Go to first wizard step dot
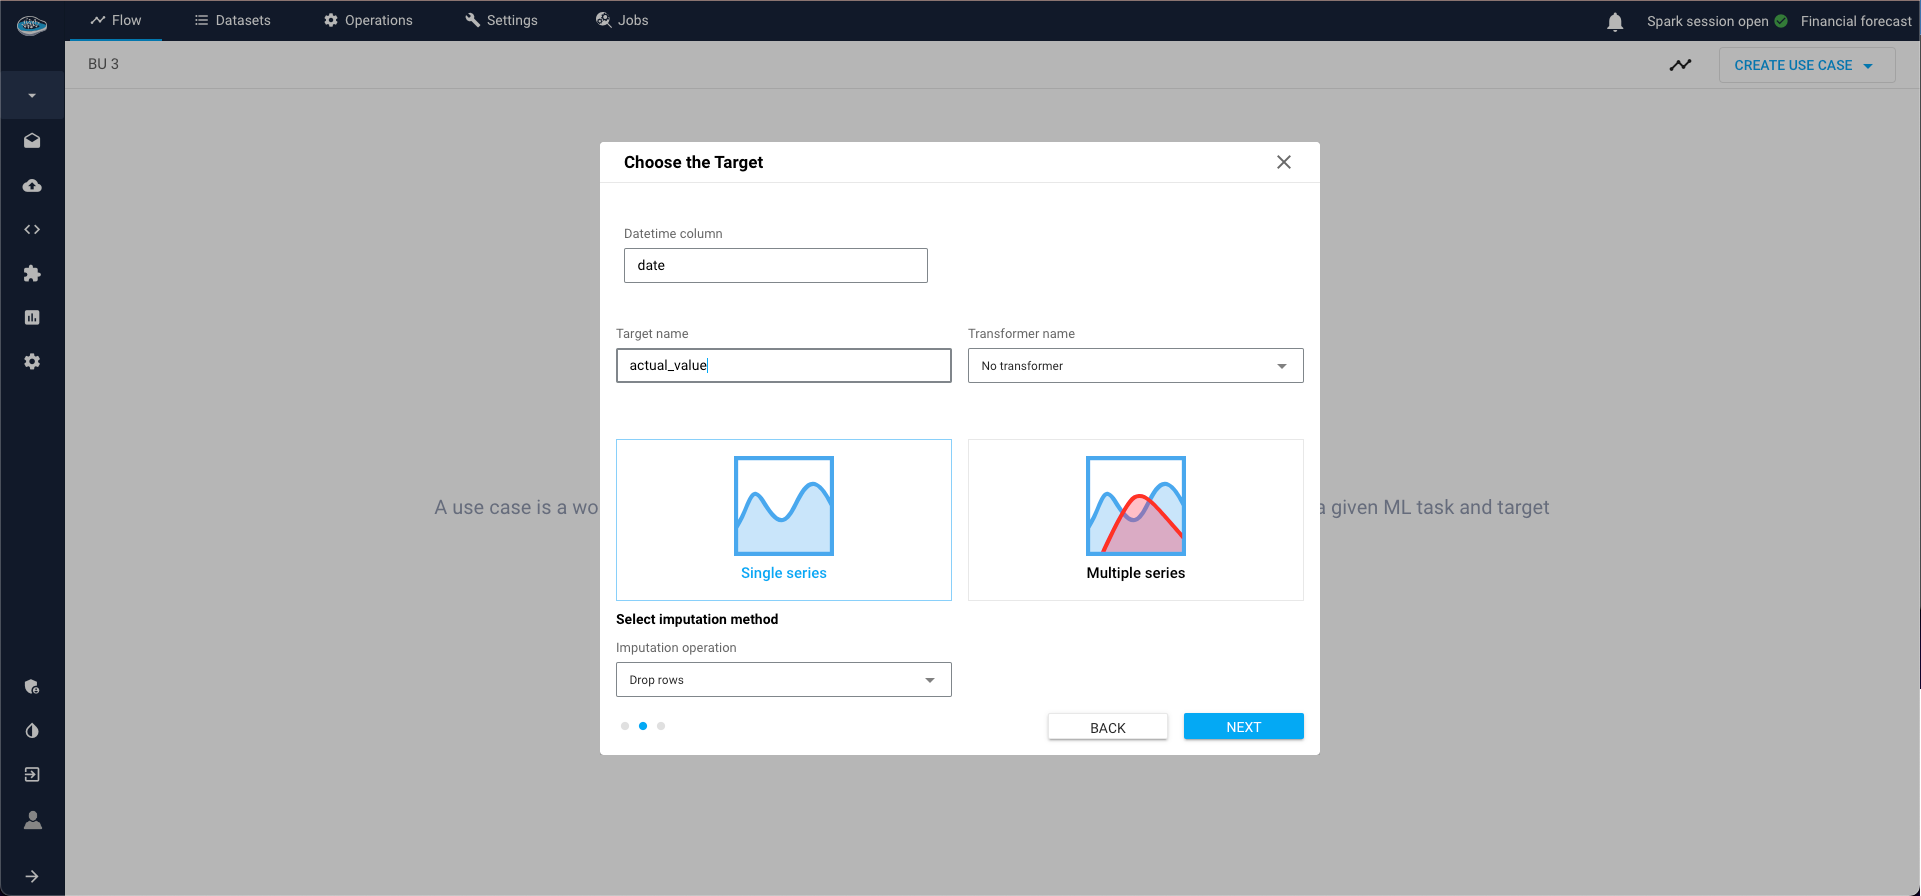This screenshot has width=1921, height=896. 625,726
